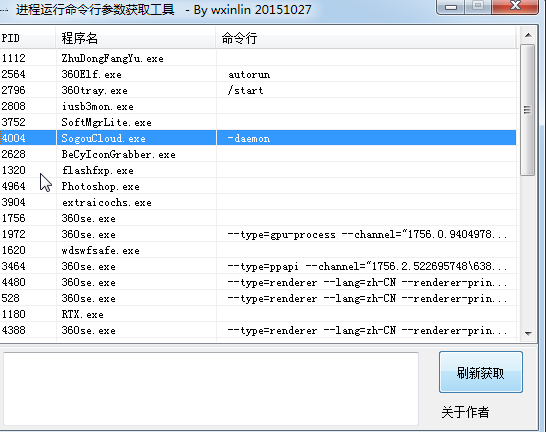Close the window with the X button

pos(515,6)
